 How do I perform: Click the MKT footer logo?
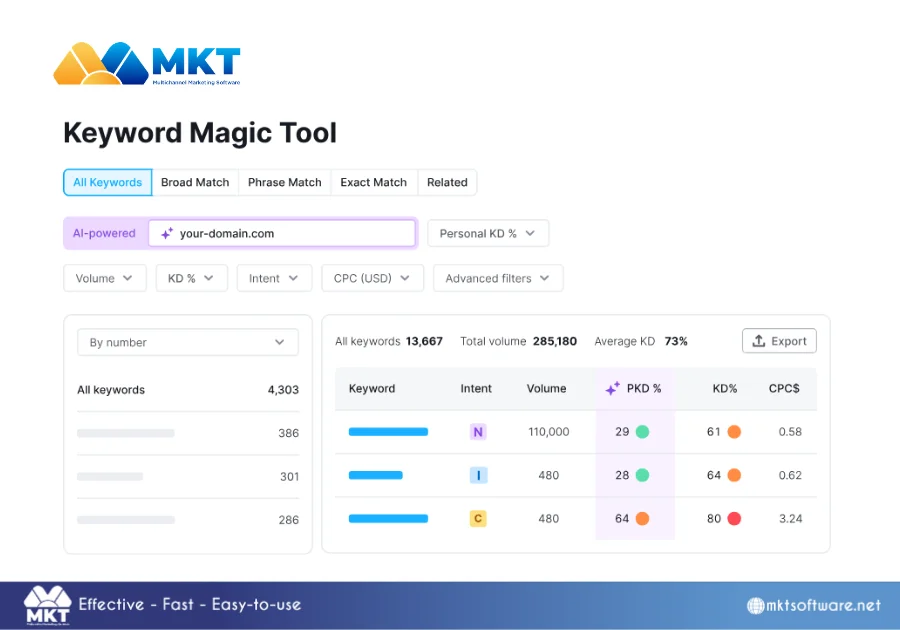coord(48,605)
